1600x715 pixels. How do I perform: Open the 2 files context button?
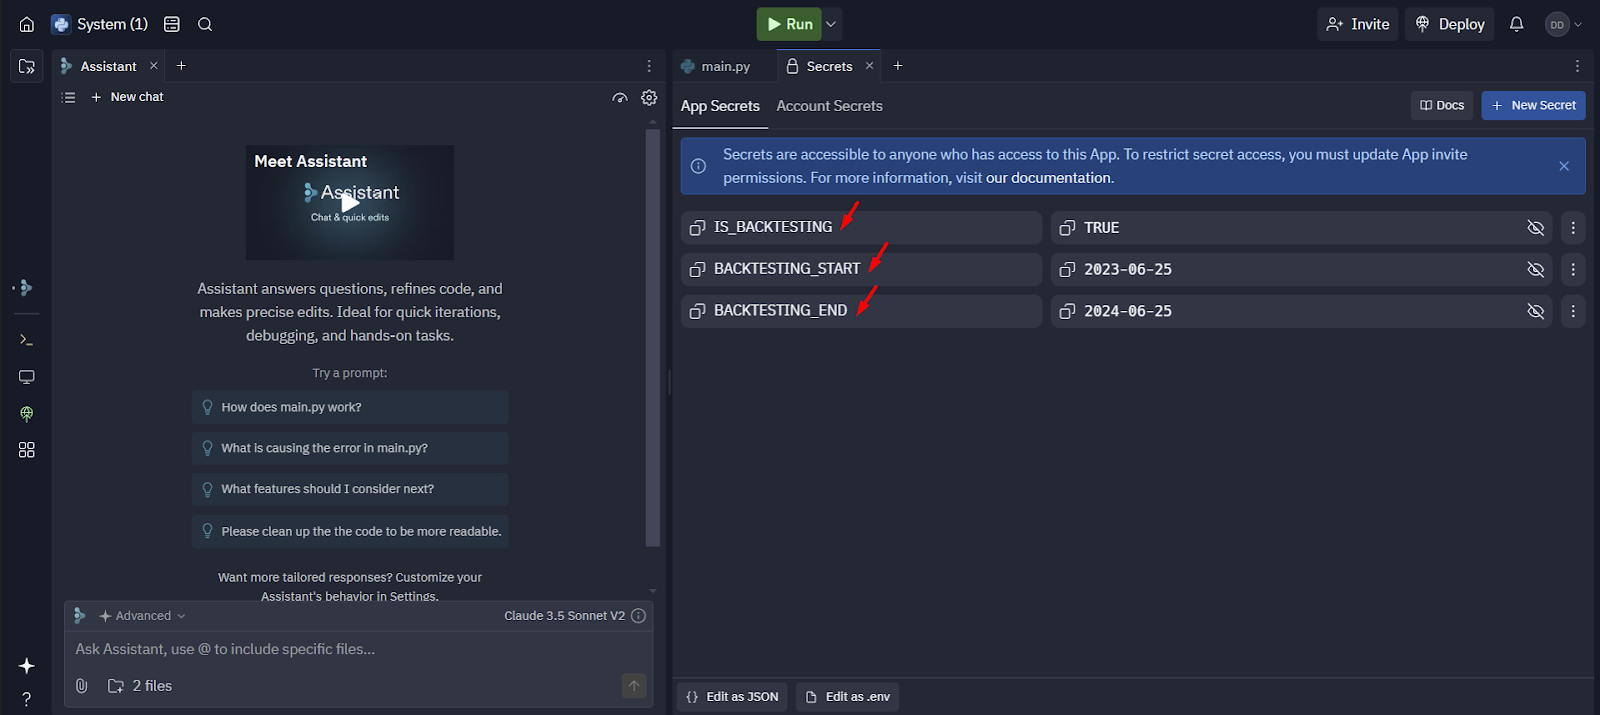(140, 686)
